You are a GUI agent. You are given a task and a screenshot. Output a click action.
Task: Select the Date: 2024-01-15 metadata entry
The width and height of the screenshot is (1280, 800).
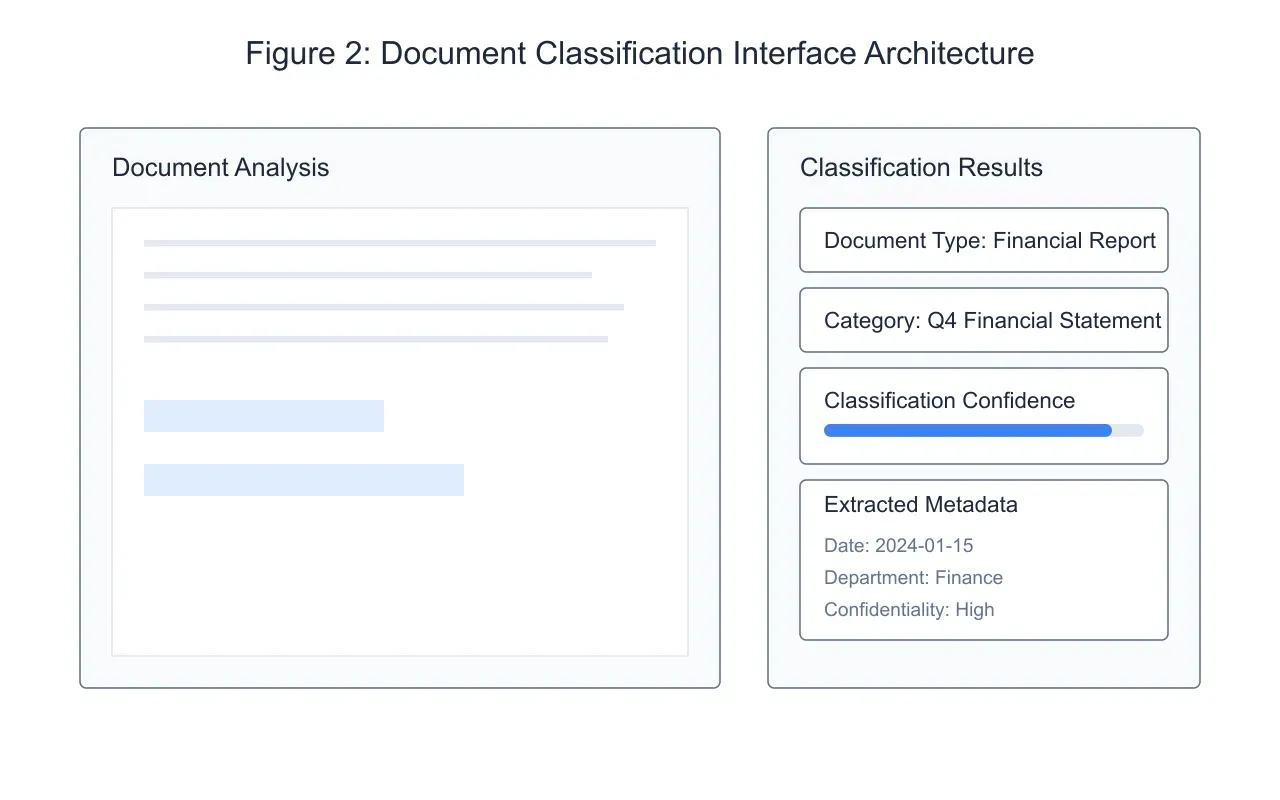(899, 546)
